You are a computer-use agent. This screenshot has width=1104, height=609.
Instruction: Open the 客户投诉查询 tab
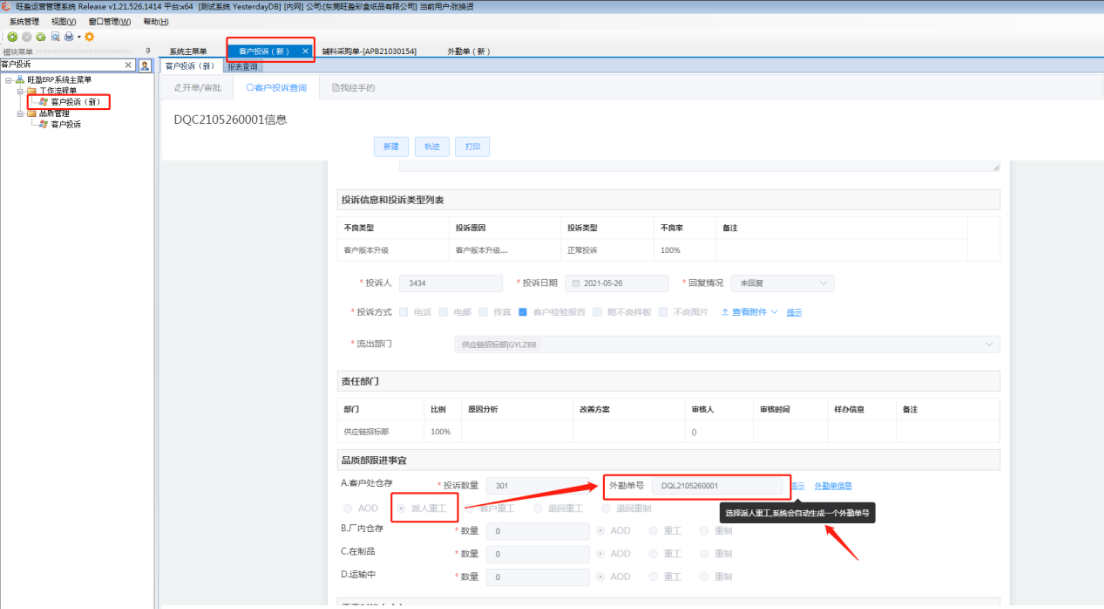tap(277, 88)
